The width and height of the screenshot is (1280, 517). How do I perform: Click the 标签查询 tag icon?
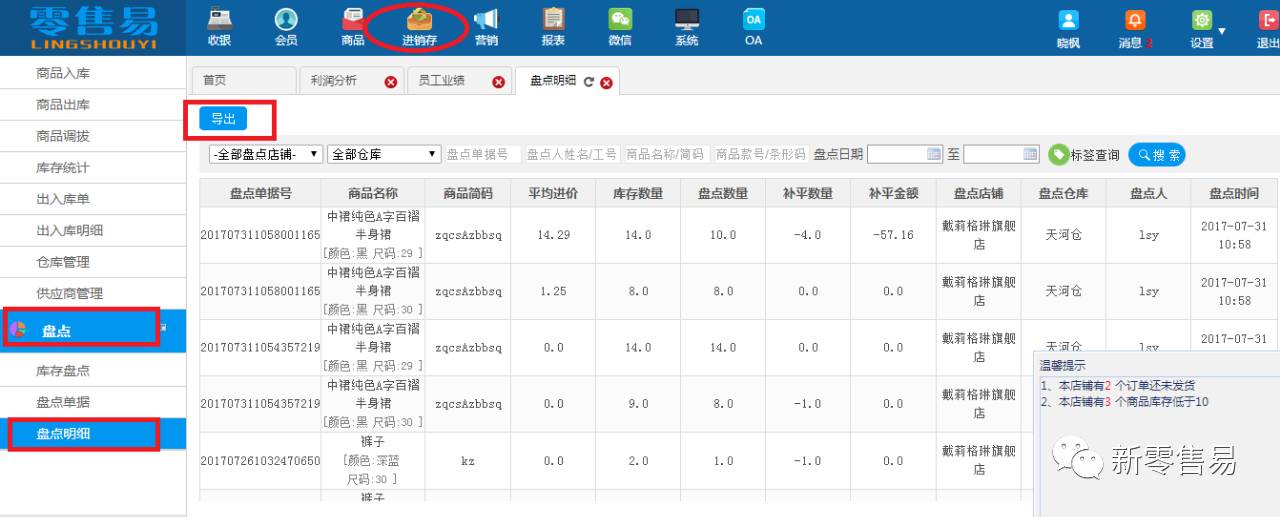[x=1058, y=155]
